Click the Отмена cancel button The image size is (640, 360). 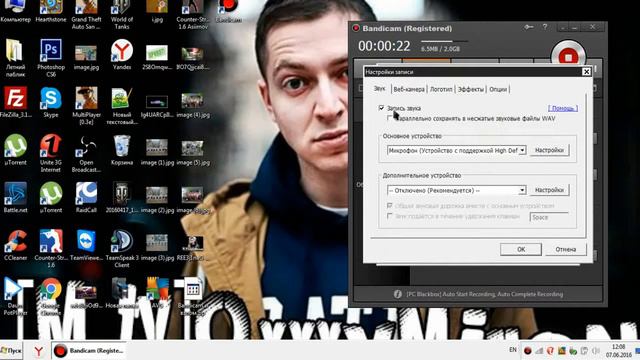566,249
